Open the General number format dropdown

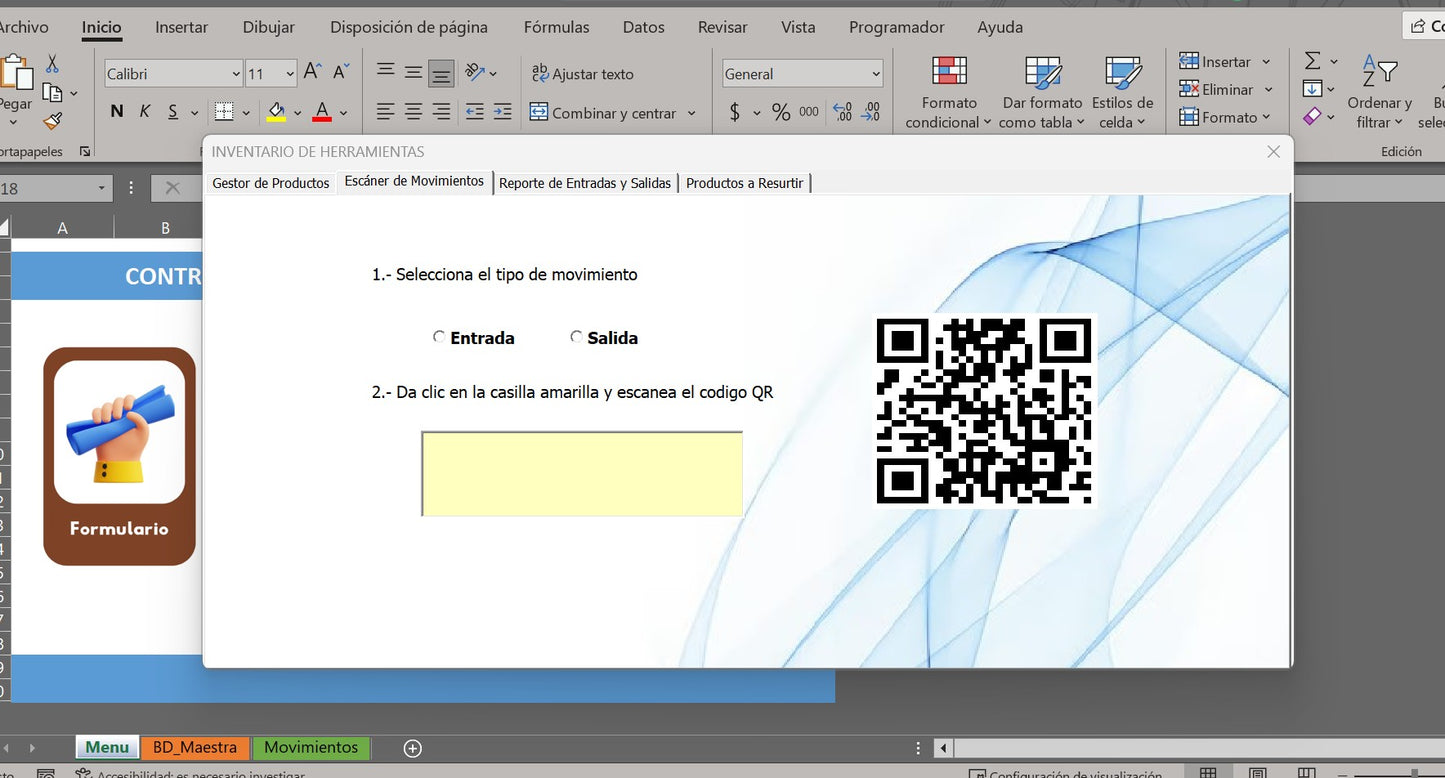(x=876, y=74)
